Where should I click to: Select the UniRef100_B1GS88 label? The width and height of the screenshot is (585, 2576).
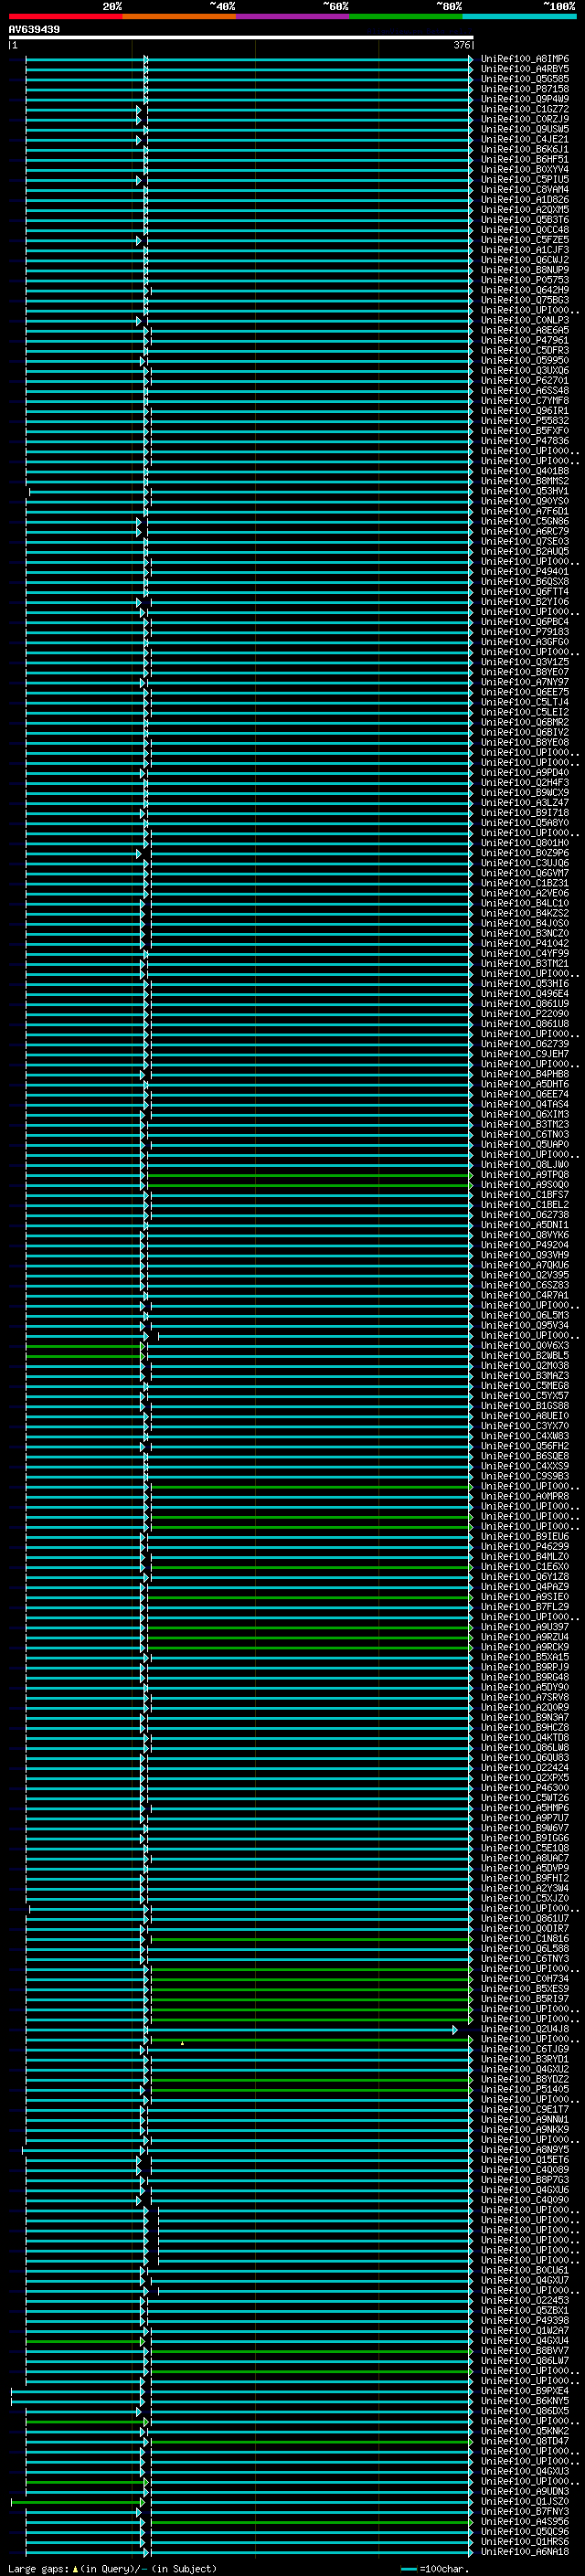tap(525, 1406)
